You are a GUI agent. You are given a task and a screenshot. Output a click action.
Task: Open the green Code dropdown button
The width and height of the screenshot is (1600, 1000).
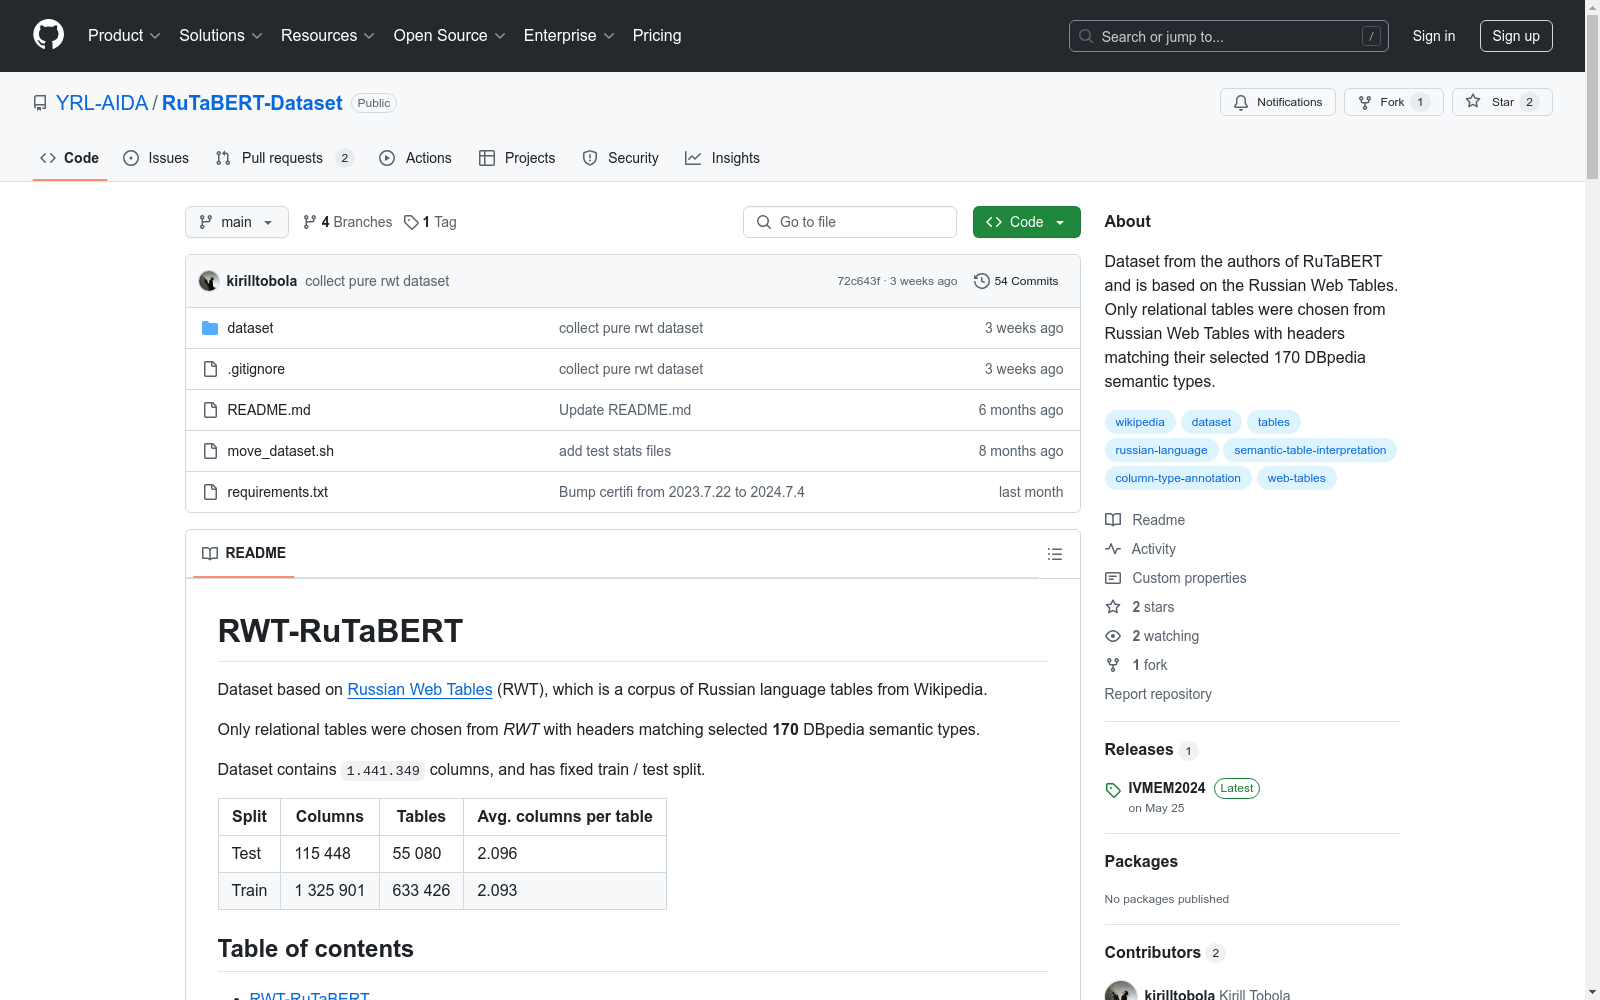tap(1026, 222)
